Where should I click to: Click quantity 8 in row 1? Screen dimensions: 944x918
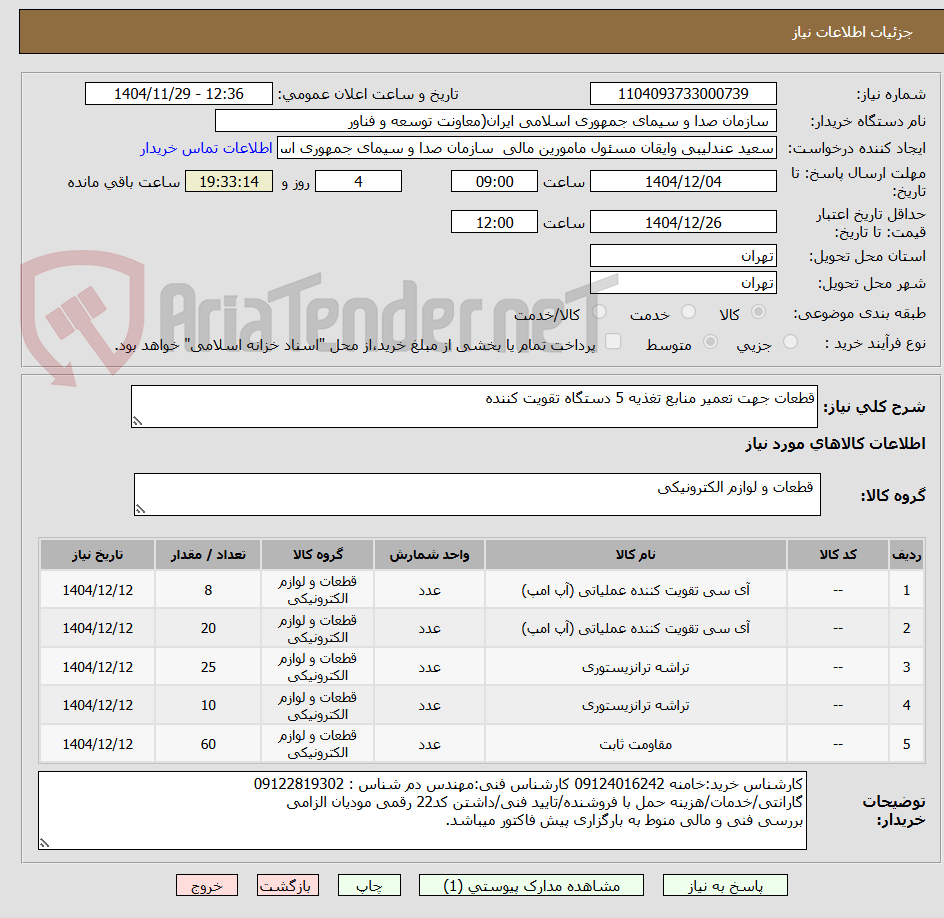click(x=208, y=590)
